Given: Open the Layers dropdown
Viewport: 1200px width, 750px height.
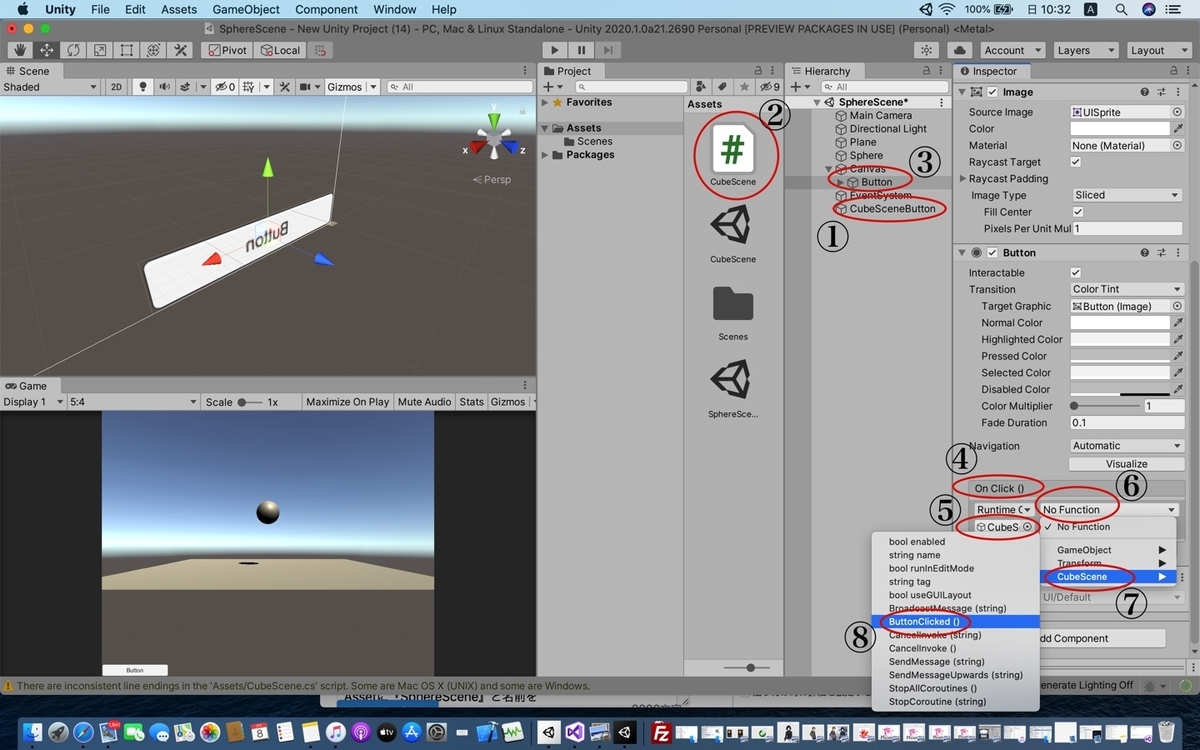Looking at the screenshot, I should point(1084,50).
